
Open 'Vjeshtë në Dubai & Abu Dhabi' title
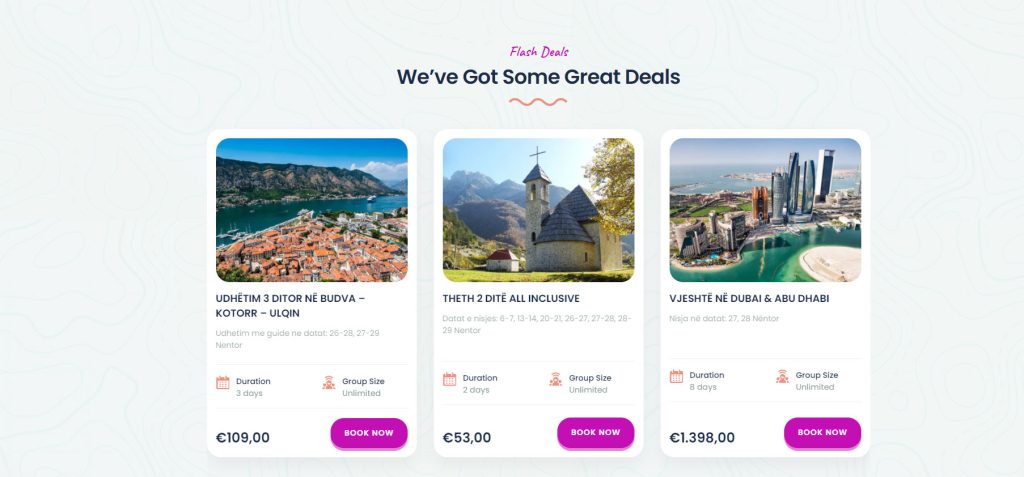tap(749, 298)
